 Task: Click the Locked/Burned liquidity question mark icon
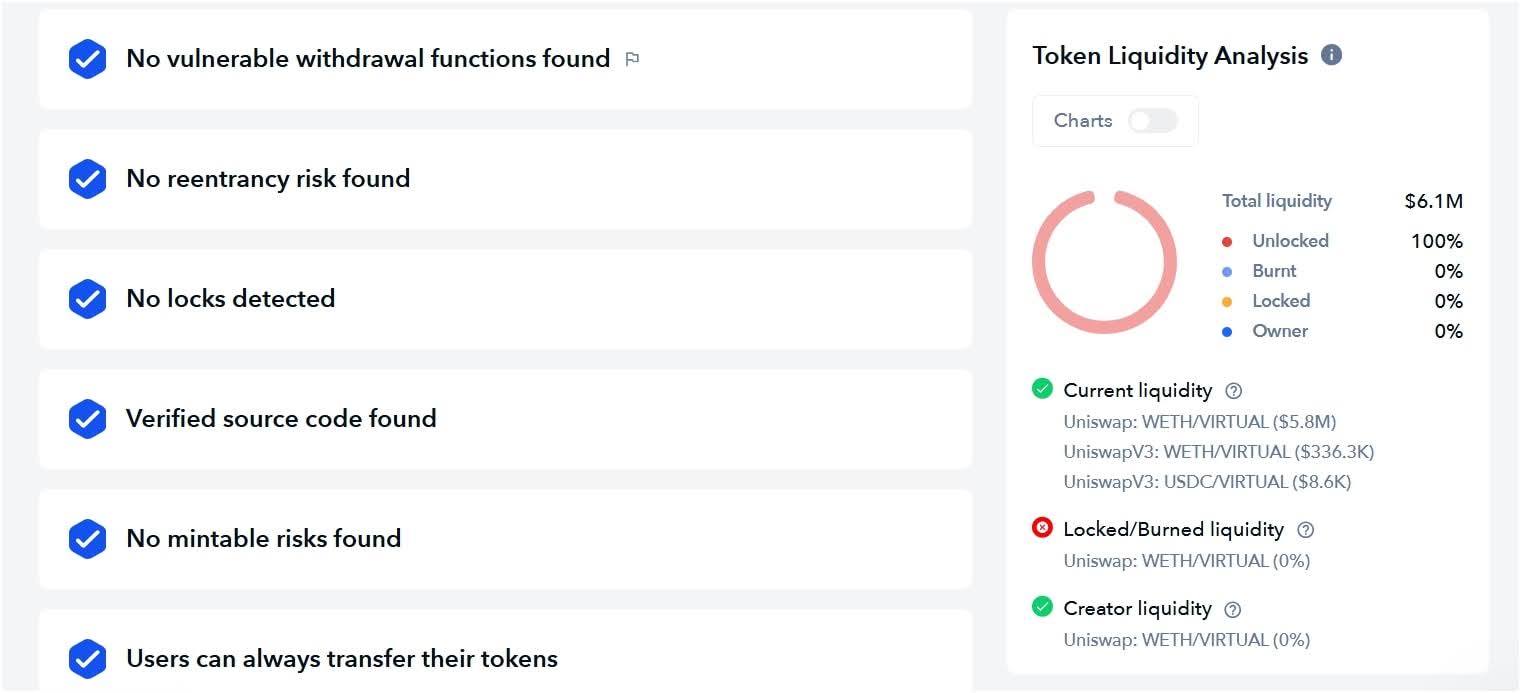[1305, 530]
